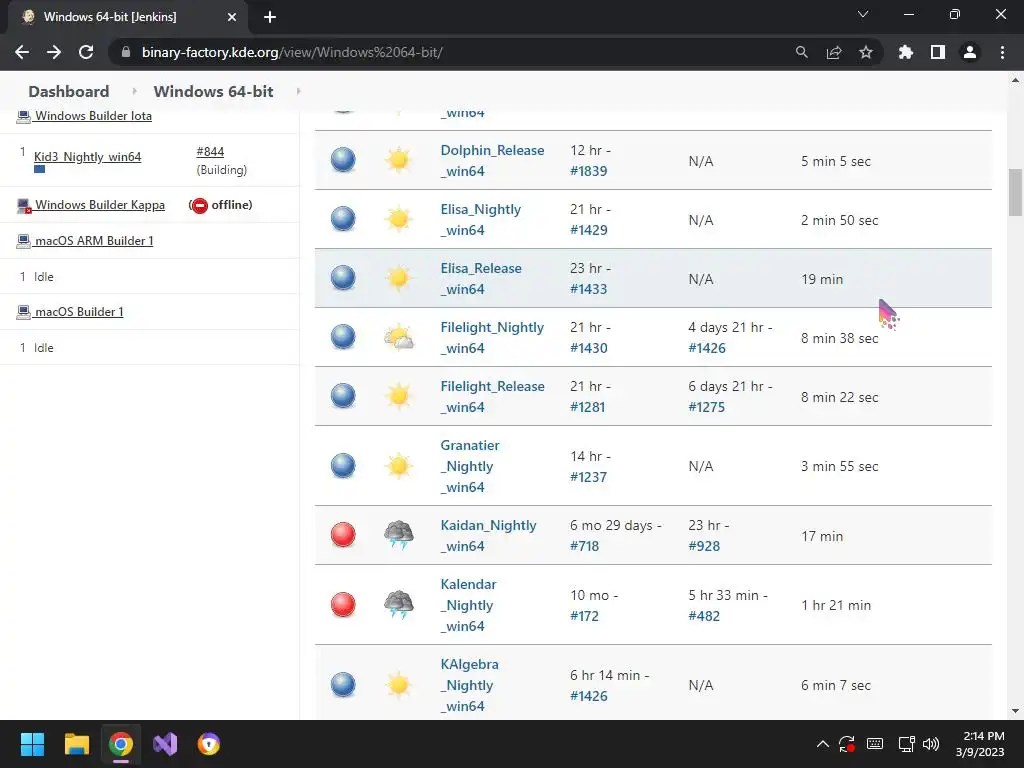Toggle the Chrome side panel icon
The width and height of the screenshot is (1024, 768).
pos(938,52)
